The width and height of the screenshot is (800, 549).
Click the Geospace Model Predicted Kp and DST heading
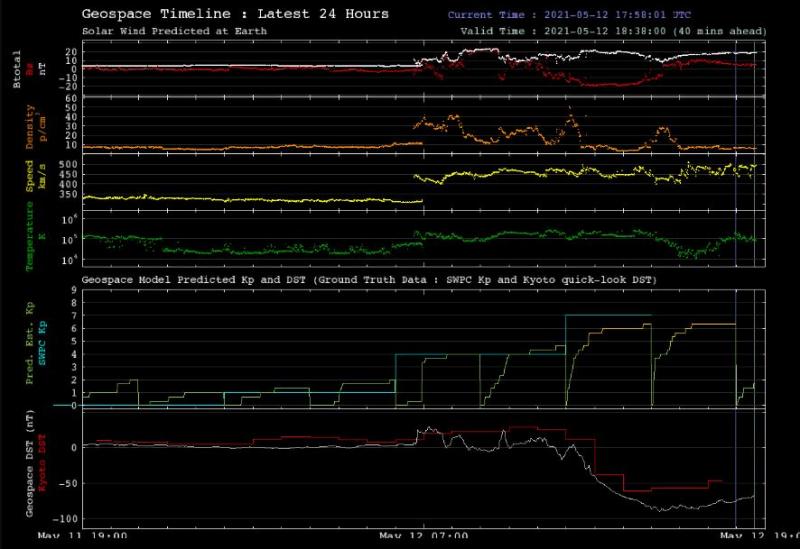[369, 280]
